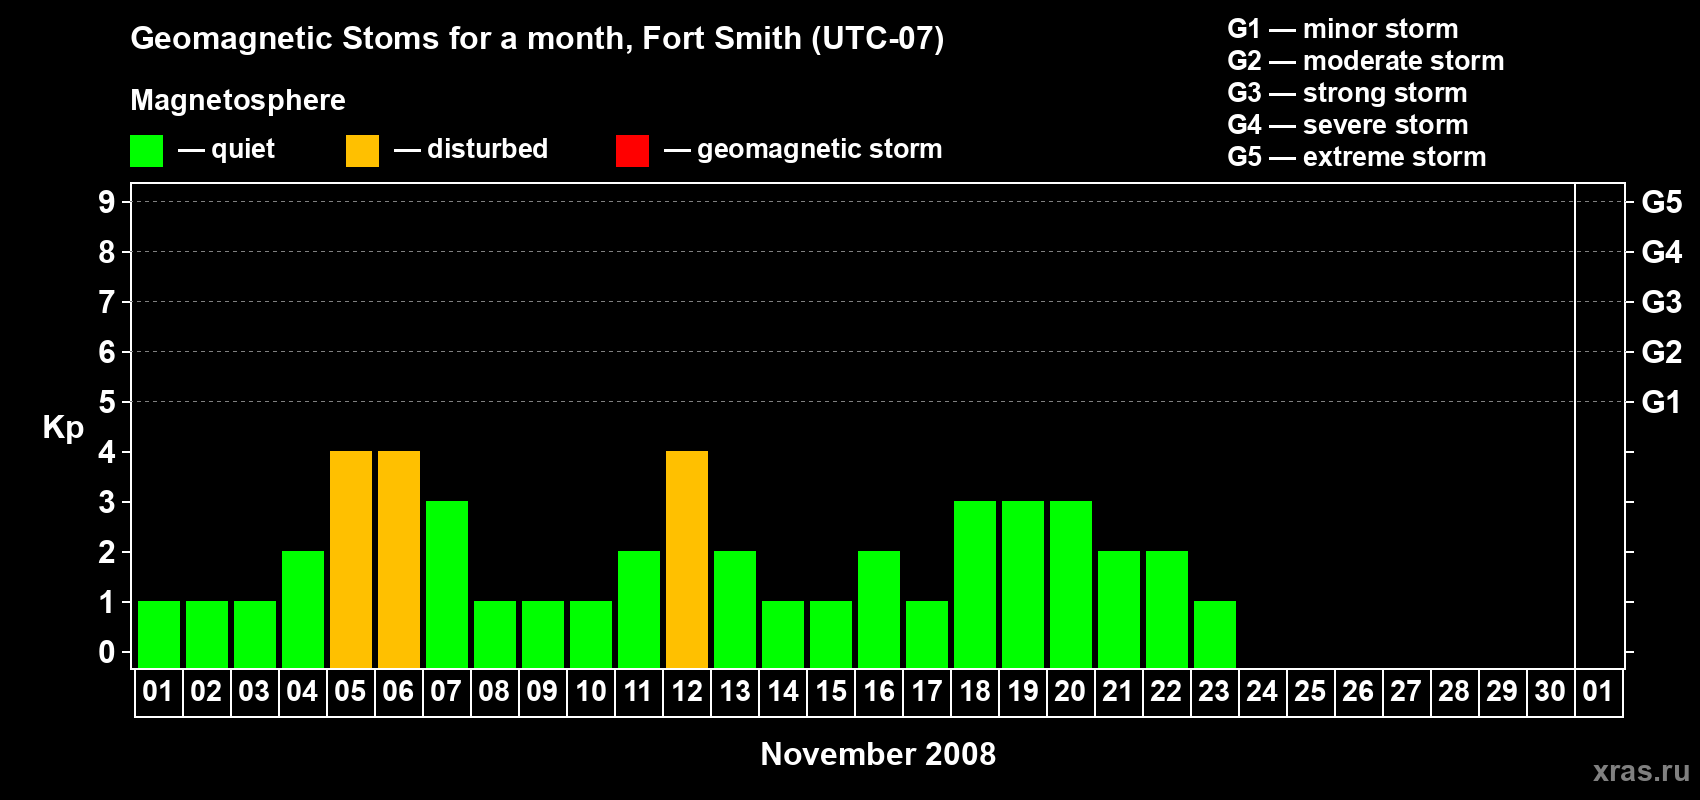Click the G1 label on right axis
This screenshot has width=1700, height=800.
pos(1661,402)
